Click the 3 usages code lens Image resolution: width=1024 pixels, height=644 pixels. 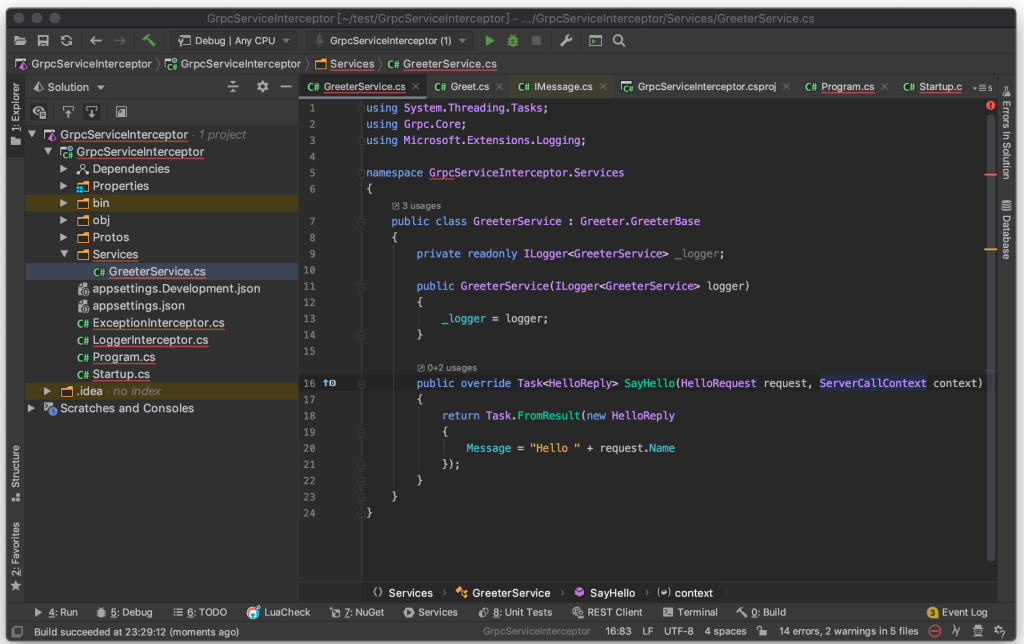[x=416, y=206]
